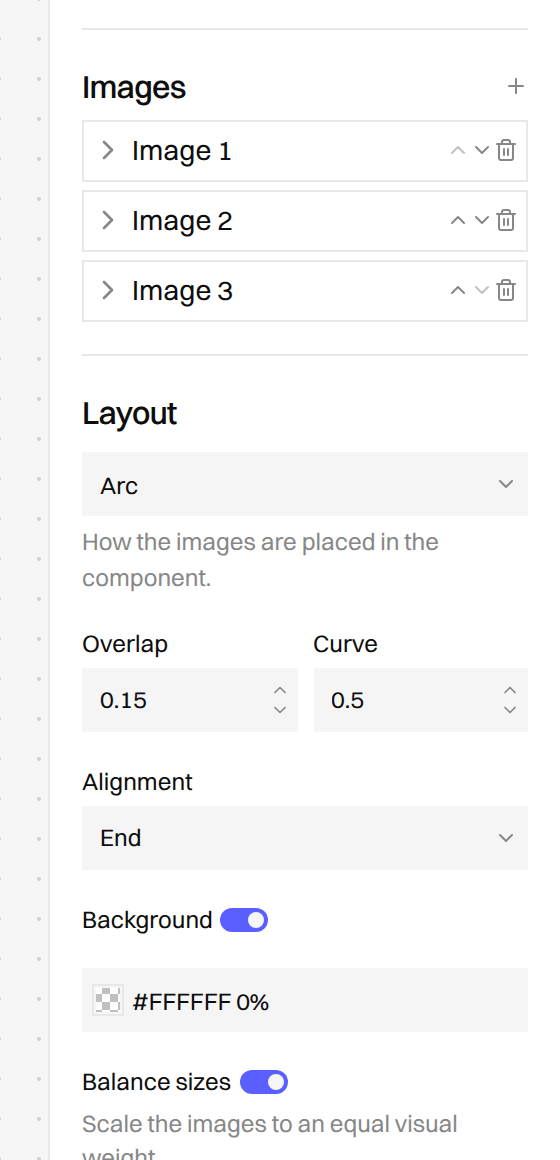
Task: Delete Image 2 with trash icon
Action: click(x=506, y=220)
